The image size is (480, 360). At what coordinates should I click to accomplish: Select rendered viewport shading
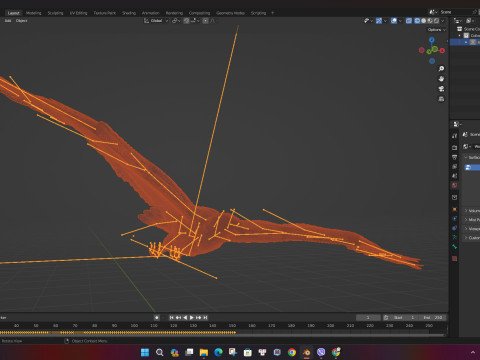coord(436,21)
